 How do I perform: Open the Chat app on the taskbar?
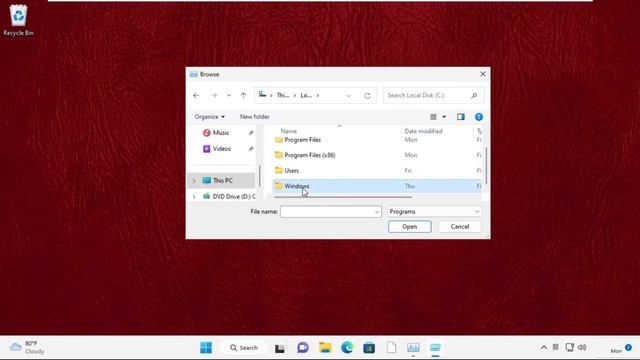click(x=302, y=348)
